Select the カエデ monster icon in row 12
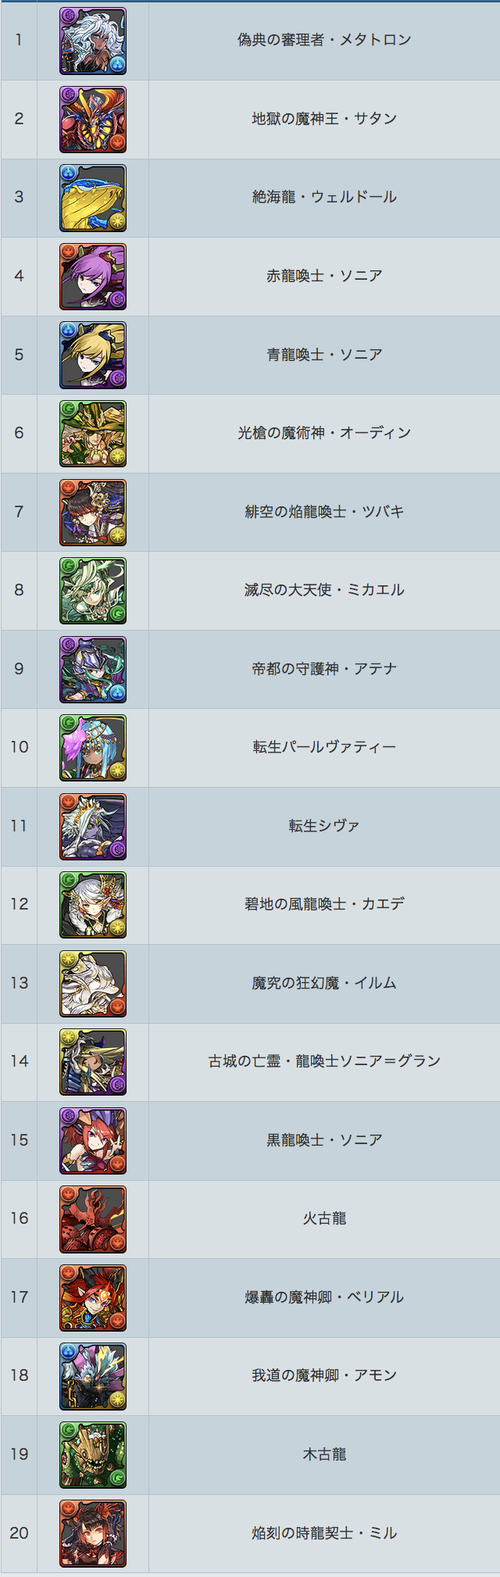This screenshot has width=500, height=1577. (x=93, y=904)
